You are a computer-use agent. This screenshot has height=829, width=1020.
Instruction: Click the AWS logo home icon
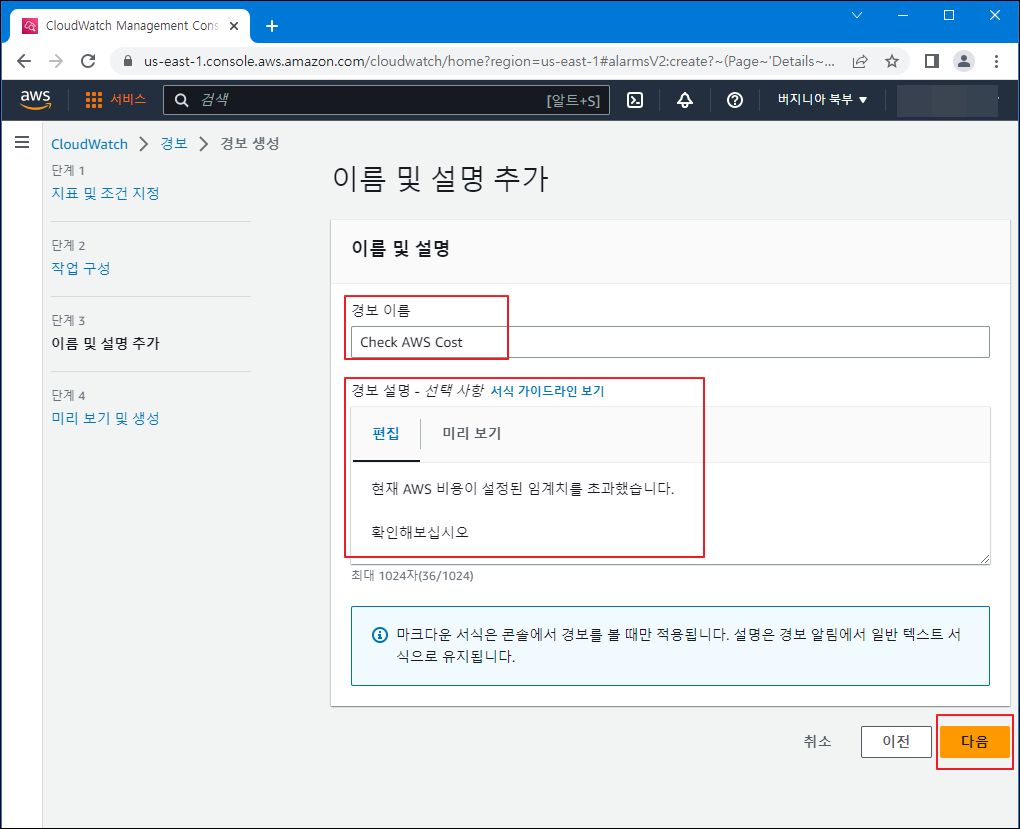click(x=35, y=100)
